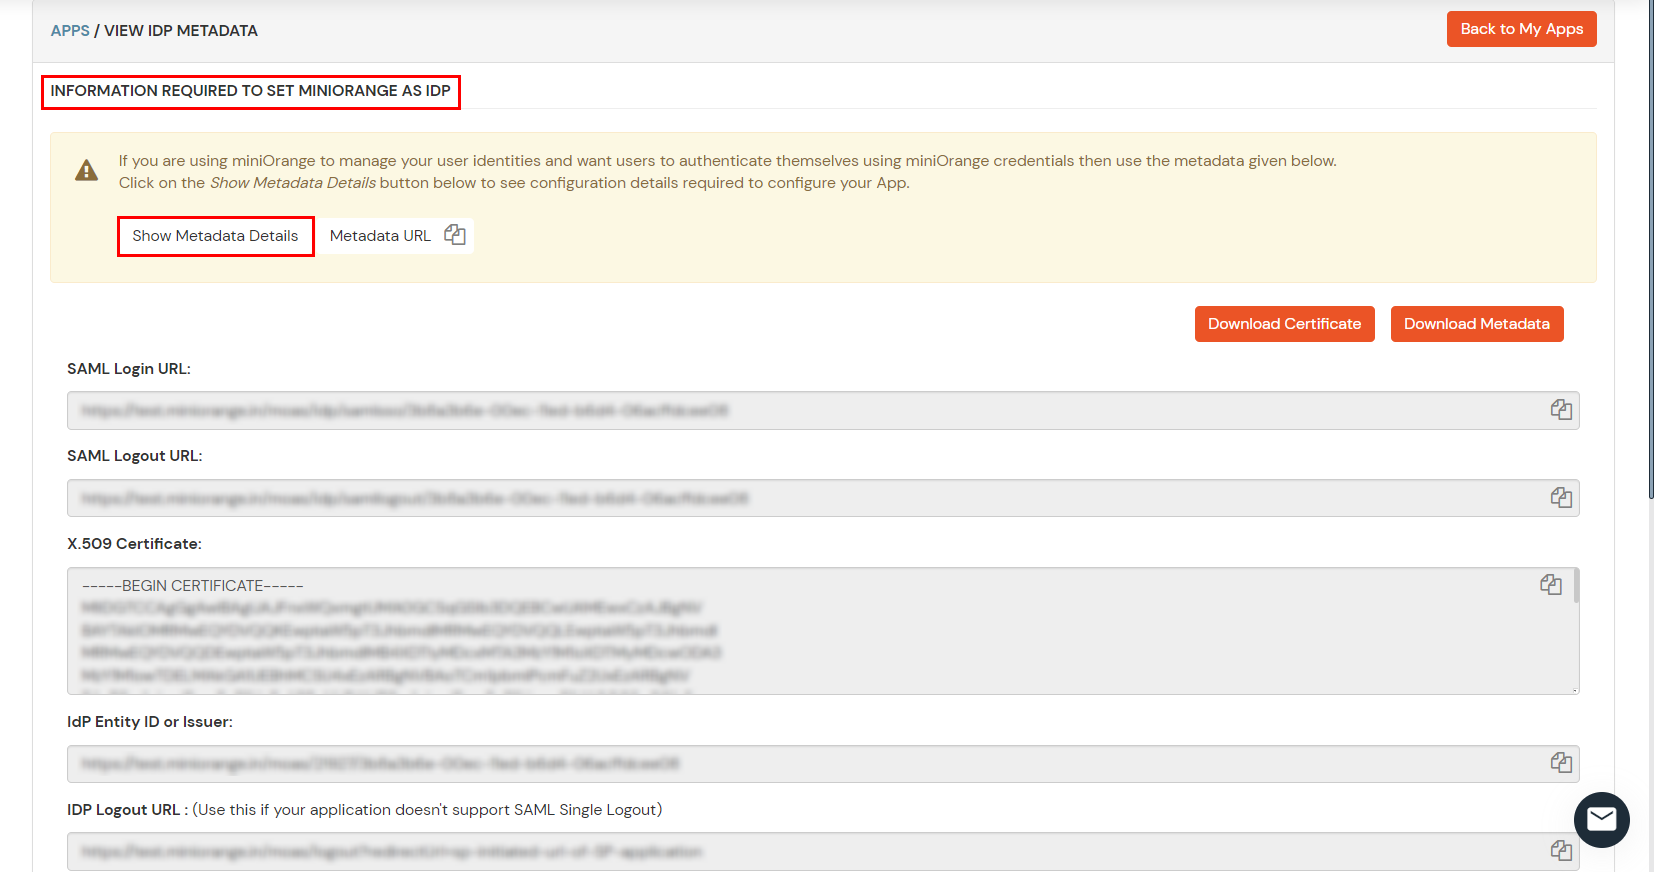This screenshot has width=1654, height=872.
Task: Click the warning triangle icon in notice
Action: click(x=87, y=171)
